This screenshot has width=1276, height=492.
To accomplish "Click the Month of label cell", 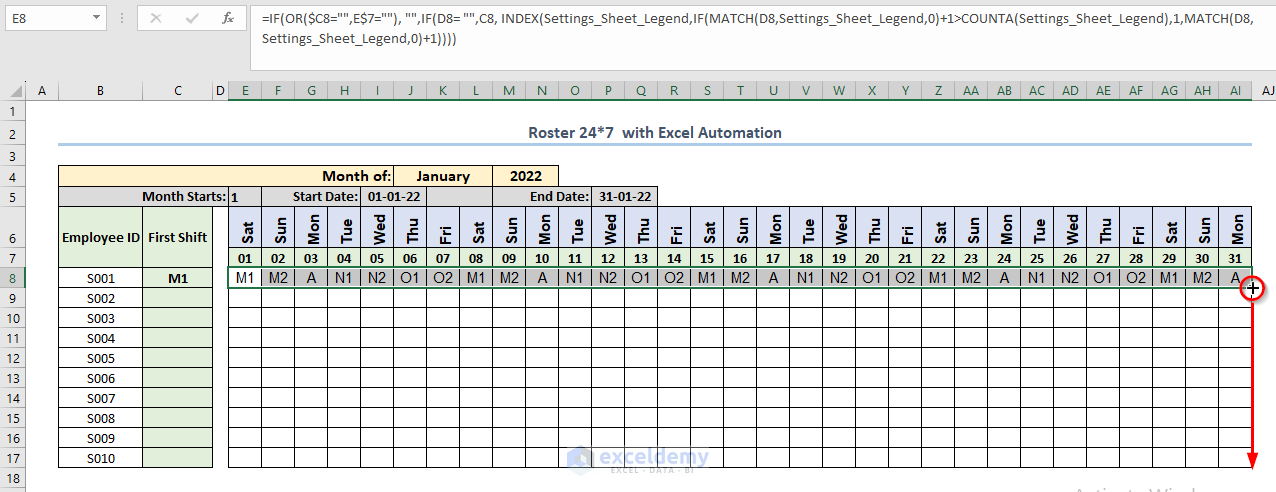I will [x=226, y=176].
